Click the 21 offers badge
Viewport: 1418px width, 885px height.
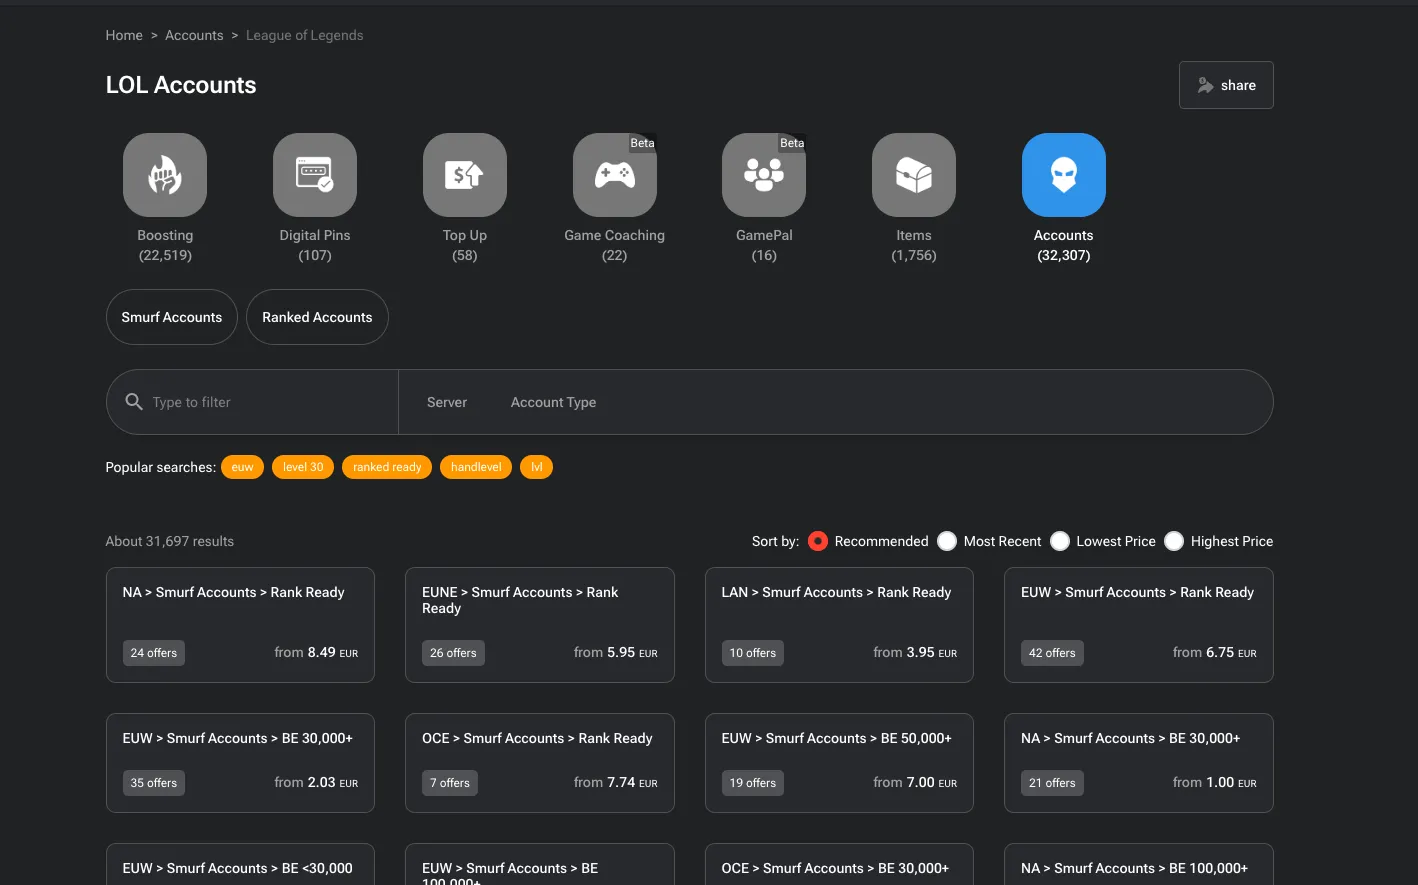(1052, 783)
